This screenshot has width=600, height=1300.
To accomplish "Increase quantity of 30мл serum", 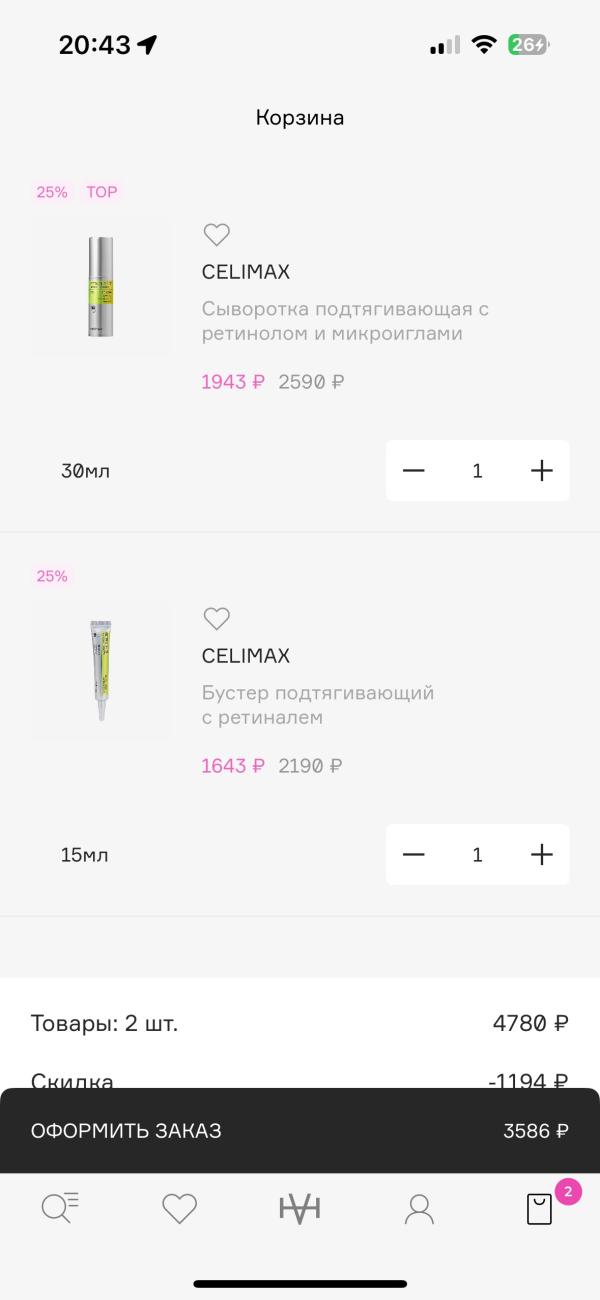I will point(541,471).
